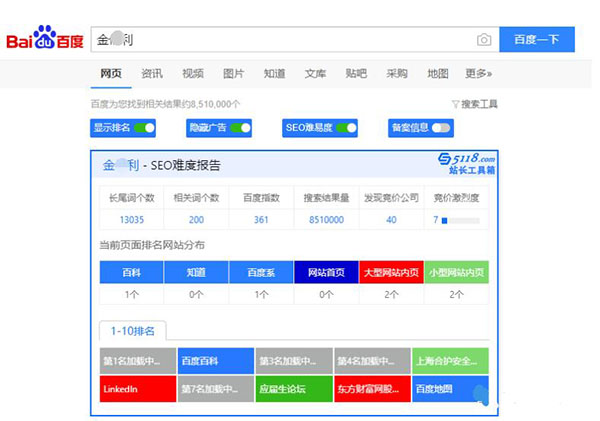Click the 5118.com toolbox logo

point(467,164)
